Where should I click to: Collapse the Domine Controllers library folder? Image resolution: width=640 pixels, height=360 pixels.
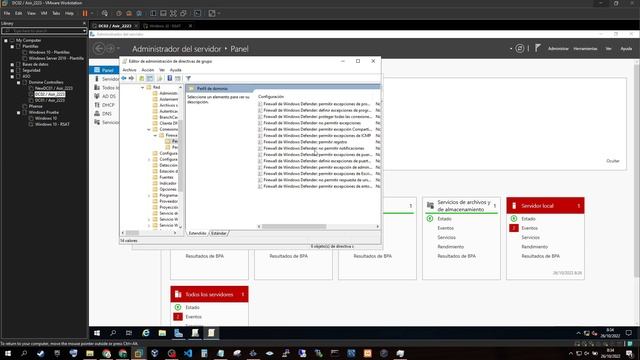[19, 82]
